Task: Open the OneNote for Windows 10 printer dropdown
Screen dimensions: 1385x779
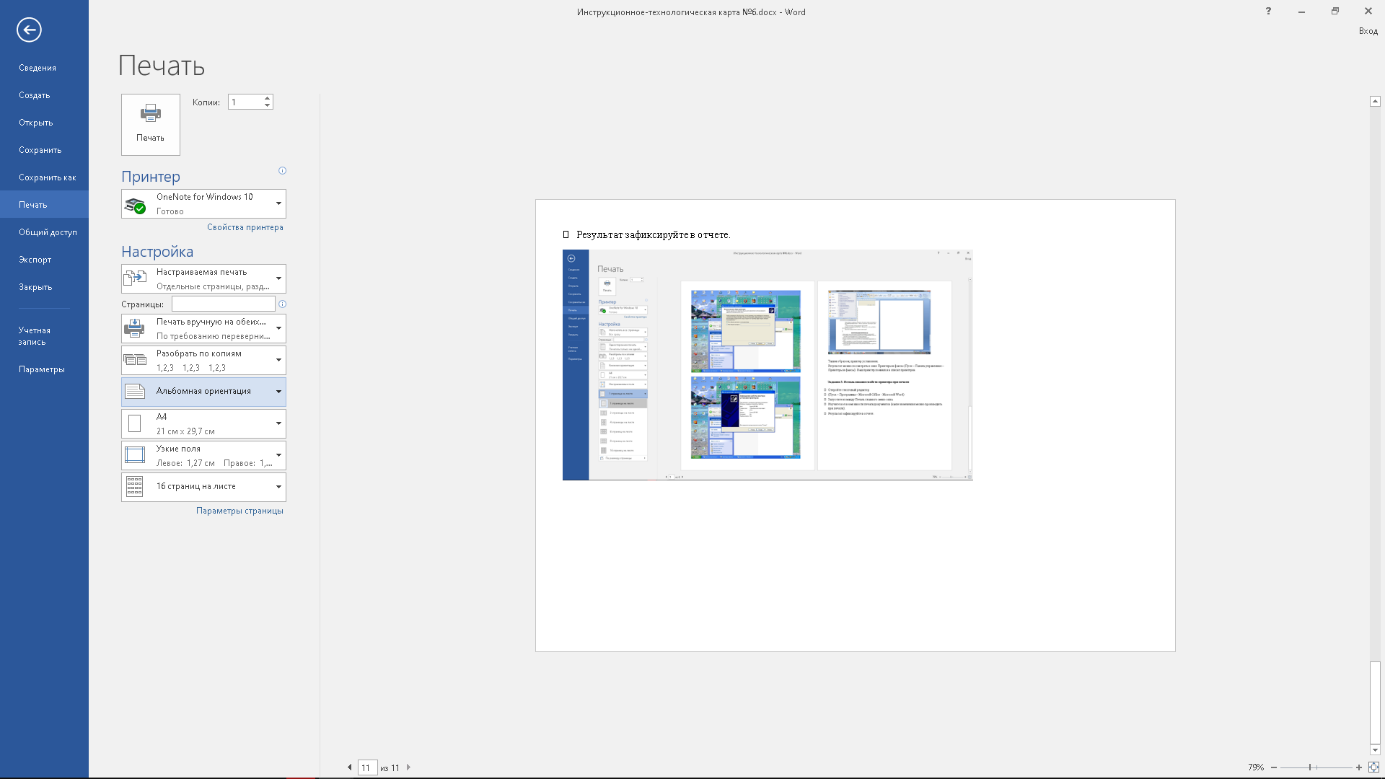Action: coord(203,204)
